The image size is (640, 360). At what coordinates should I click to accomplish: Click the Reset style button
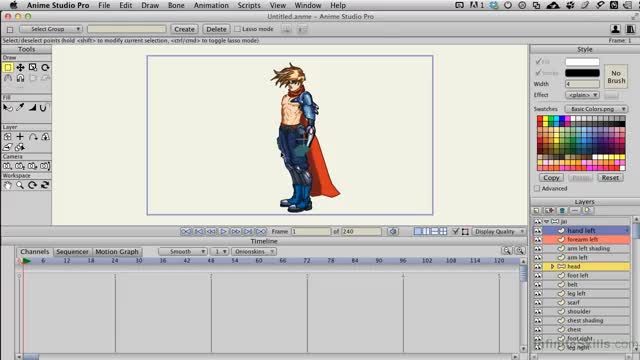pos(610,178)
